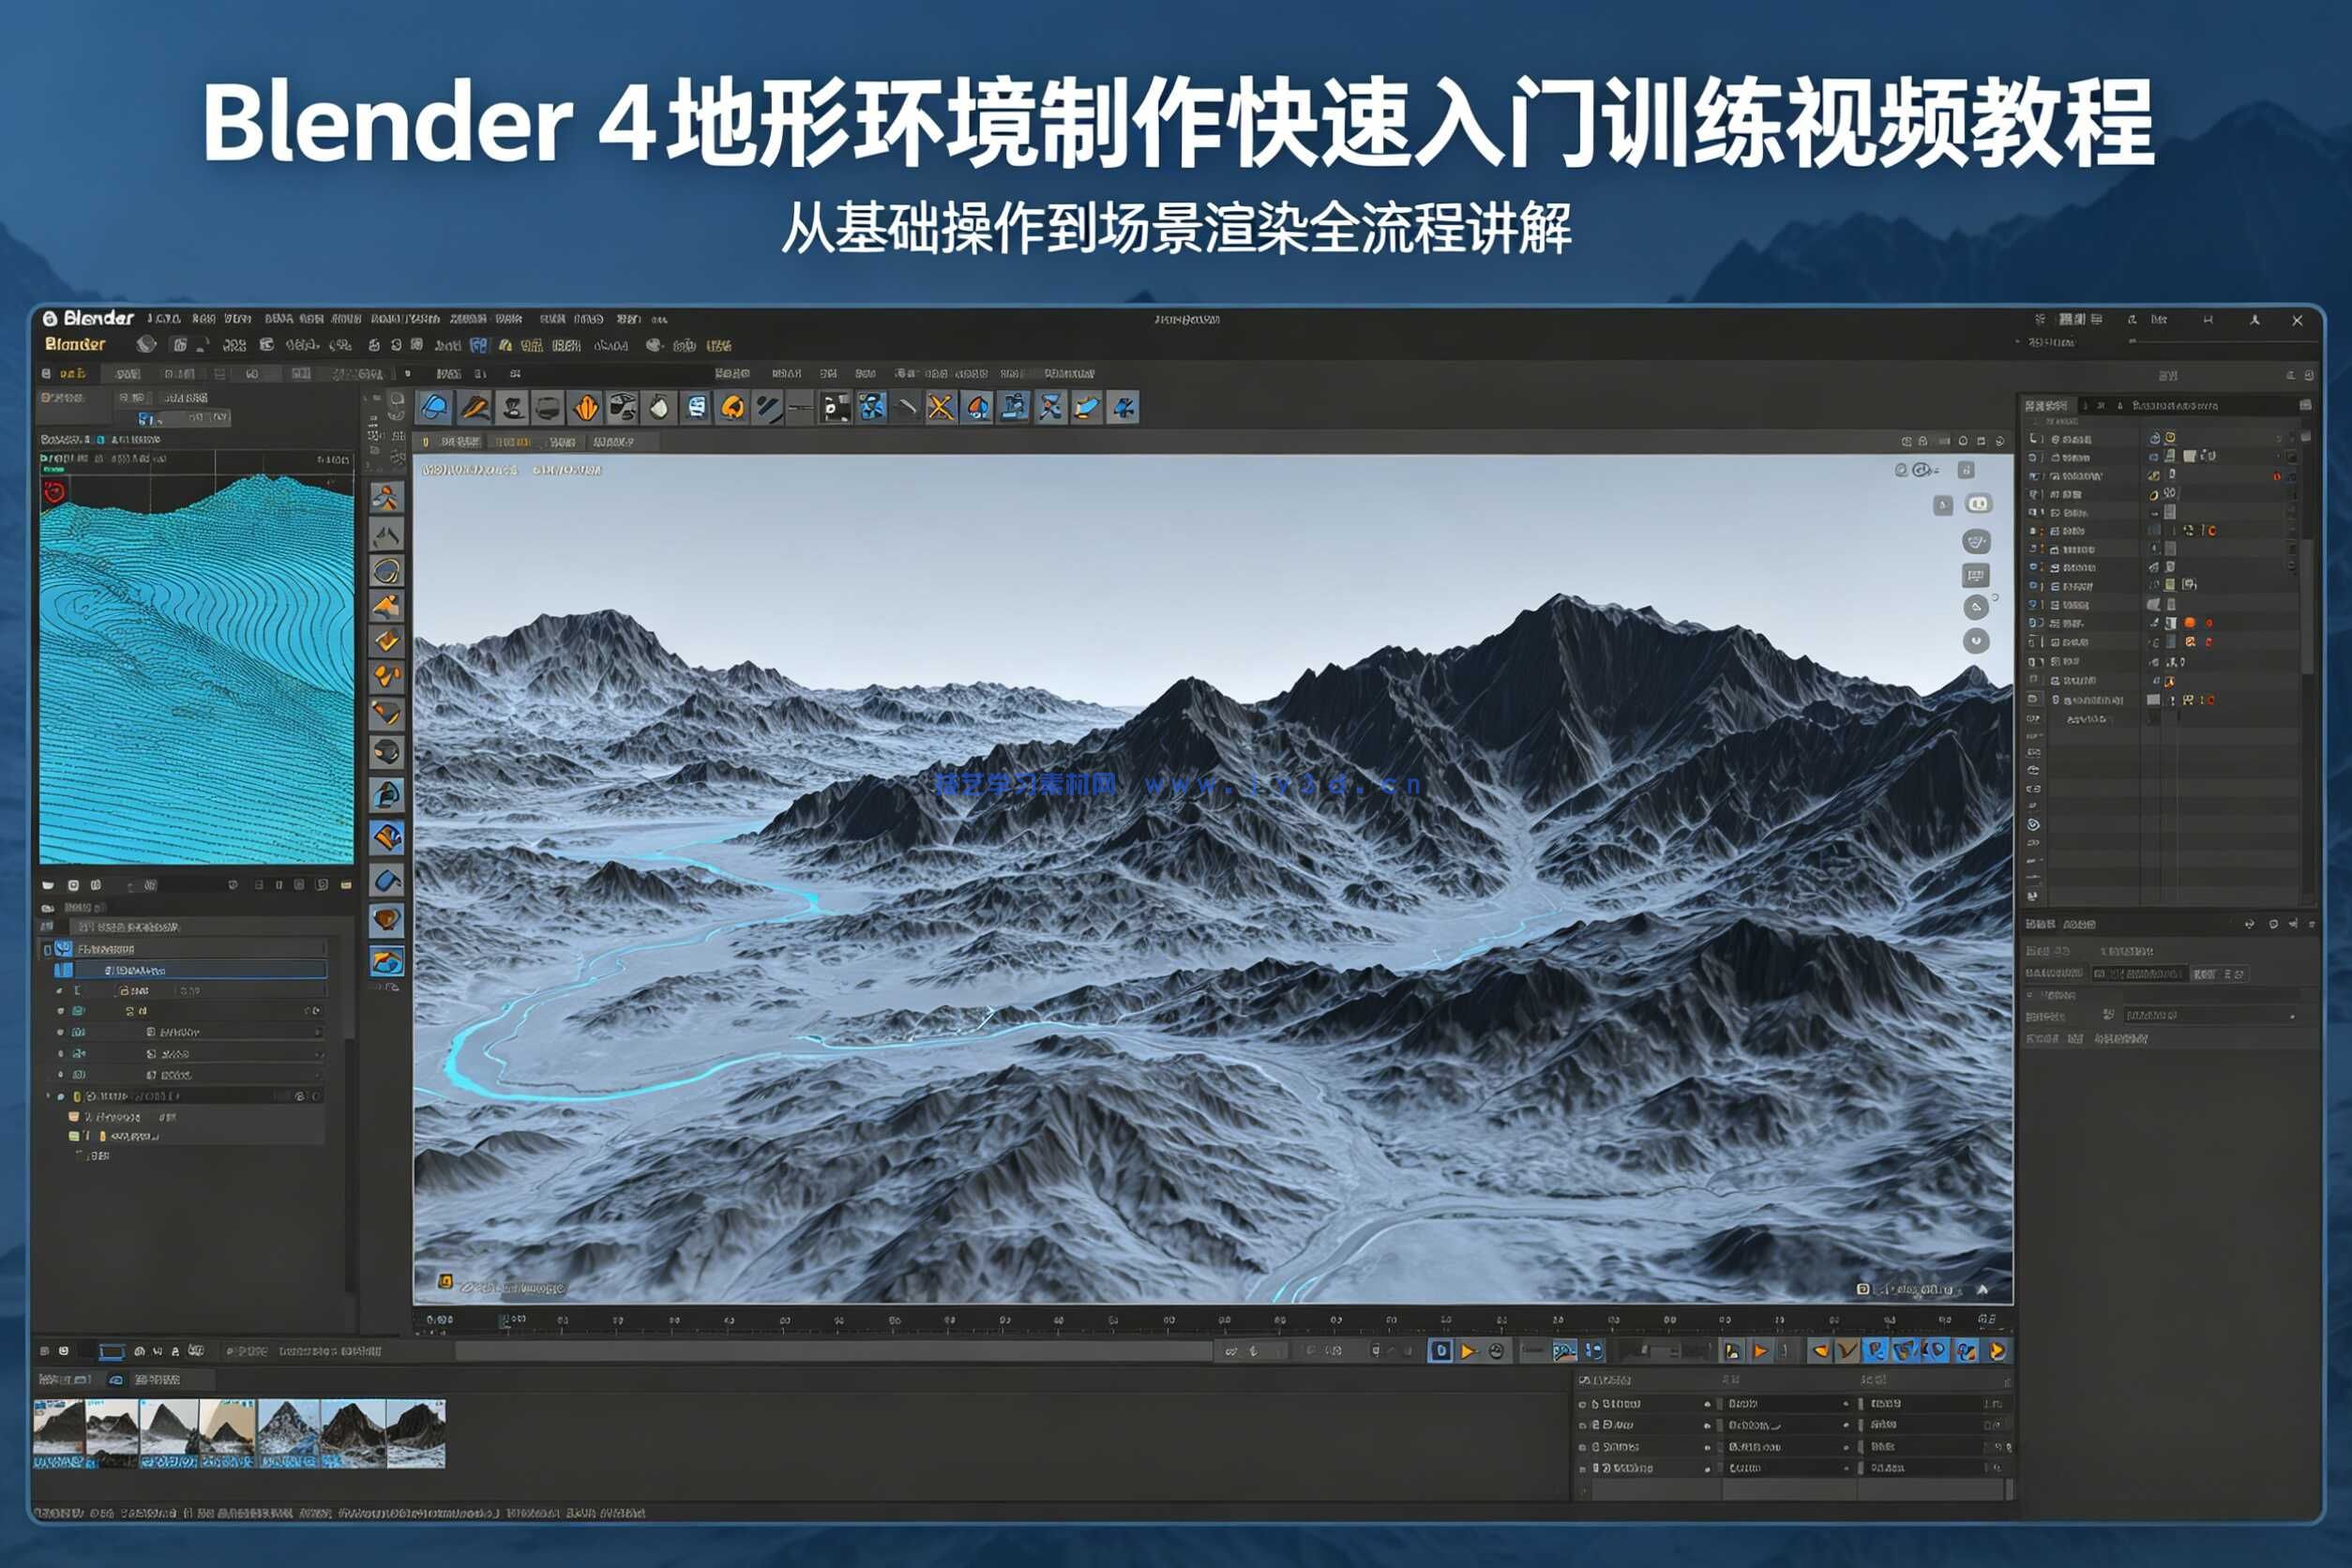Click the round face gizmo button in viewport
Image resolution: width=2352 pixels, height=1568 pixels.
1976,542
